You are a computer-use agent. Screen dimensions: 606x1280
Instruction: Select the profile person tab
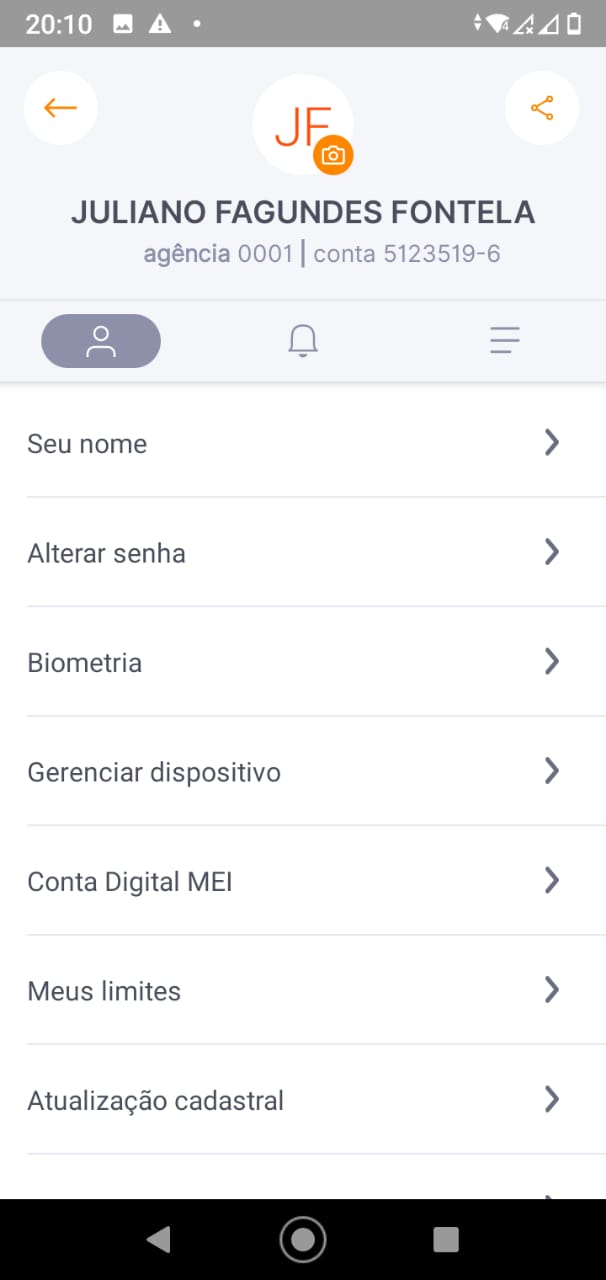[101, 341]
